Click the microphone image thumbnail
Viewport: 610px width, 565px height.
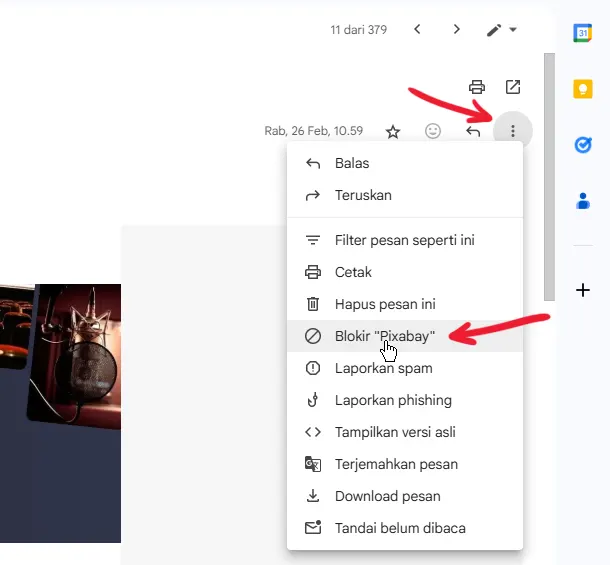pos(75,356)
